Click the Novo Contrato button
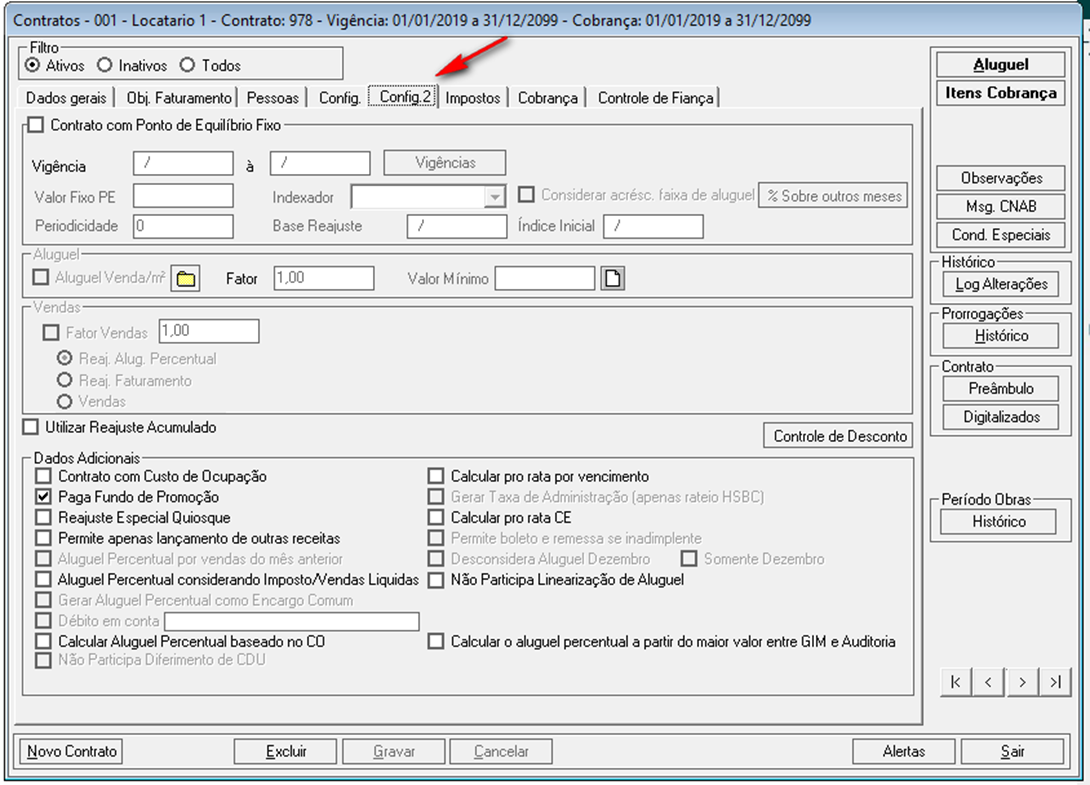Screen dimensions: 1090x785 pyautogui.click(x=71, y=752)
